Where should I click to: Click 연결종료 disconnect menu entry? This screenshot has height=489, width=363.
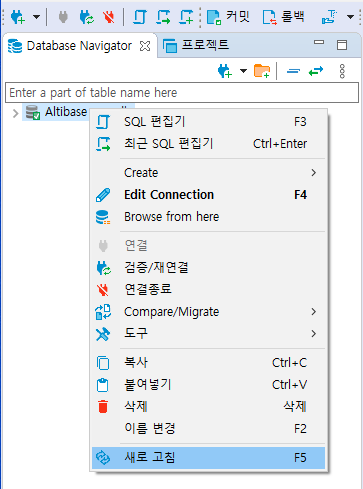[208, 289]
